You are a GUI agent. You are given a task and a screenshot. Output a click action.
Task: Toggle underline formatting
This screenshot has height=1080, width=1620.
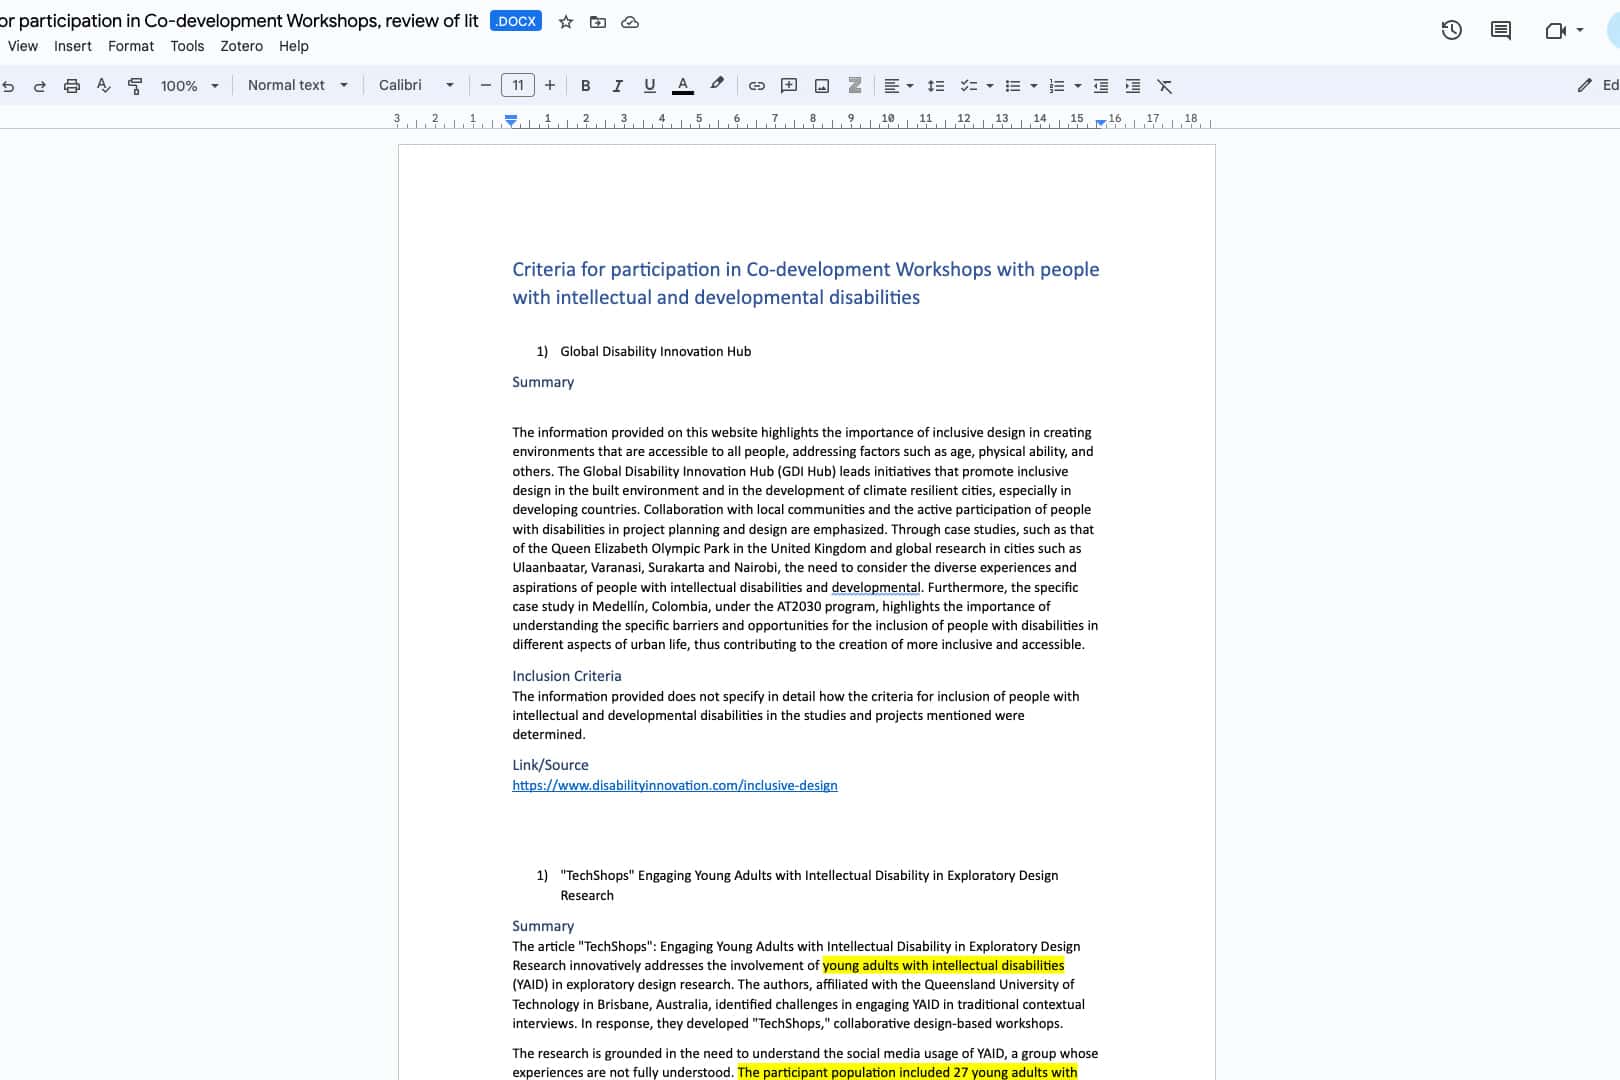pyautogui.click(x=649, y=86)
